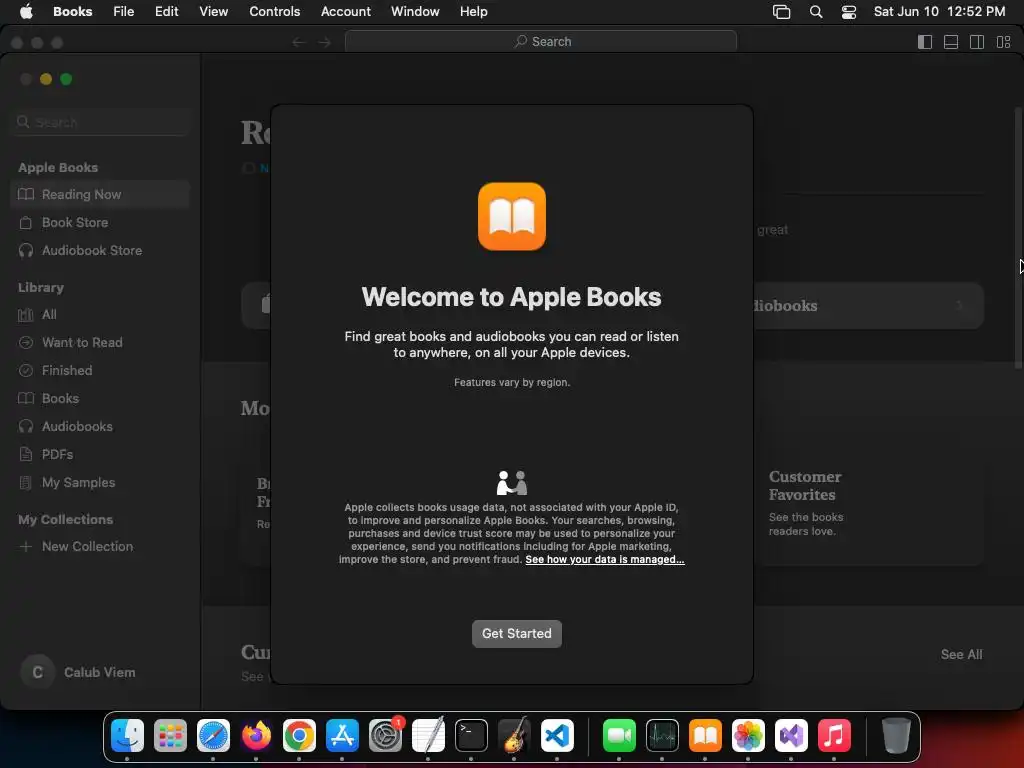Screen dimensions: 1024x768
Task: Select Audiobooks in Library sidebar
Action: click(100, 426)
